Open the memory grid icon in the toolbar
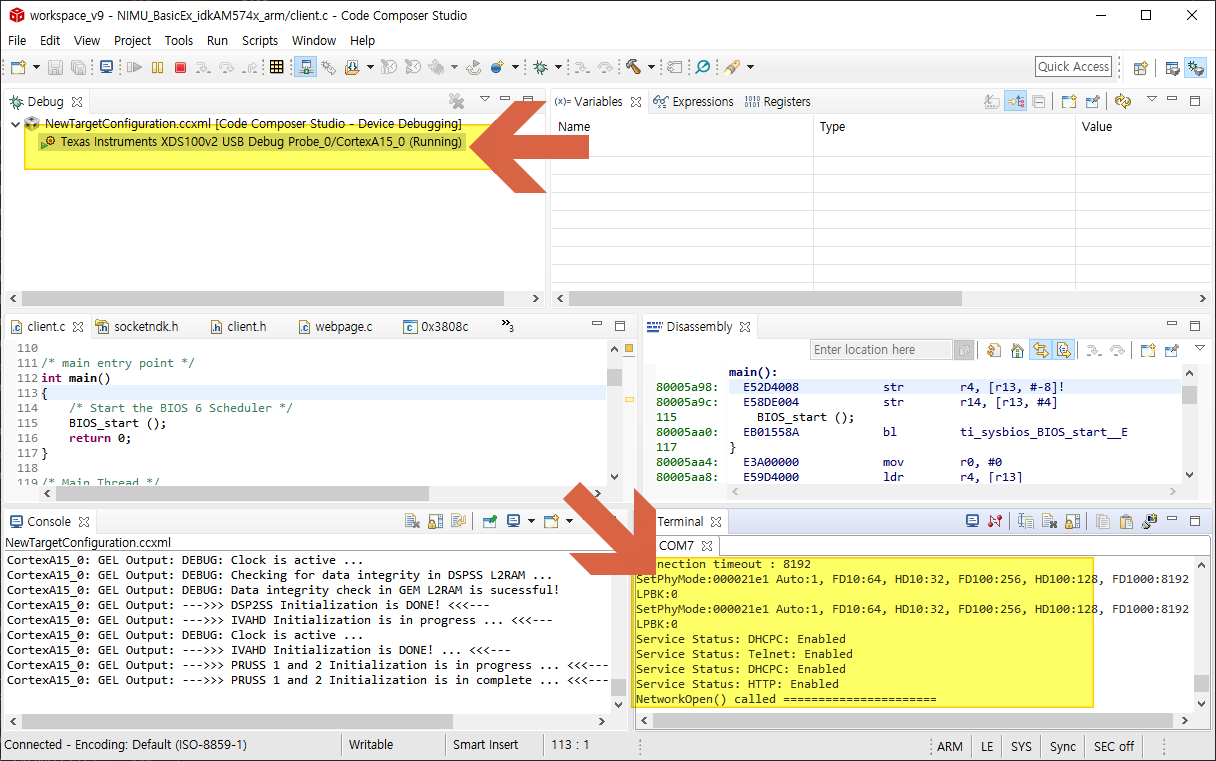 (277, 67)
